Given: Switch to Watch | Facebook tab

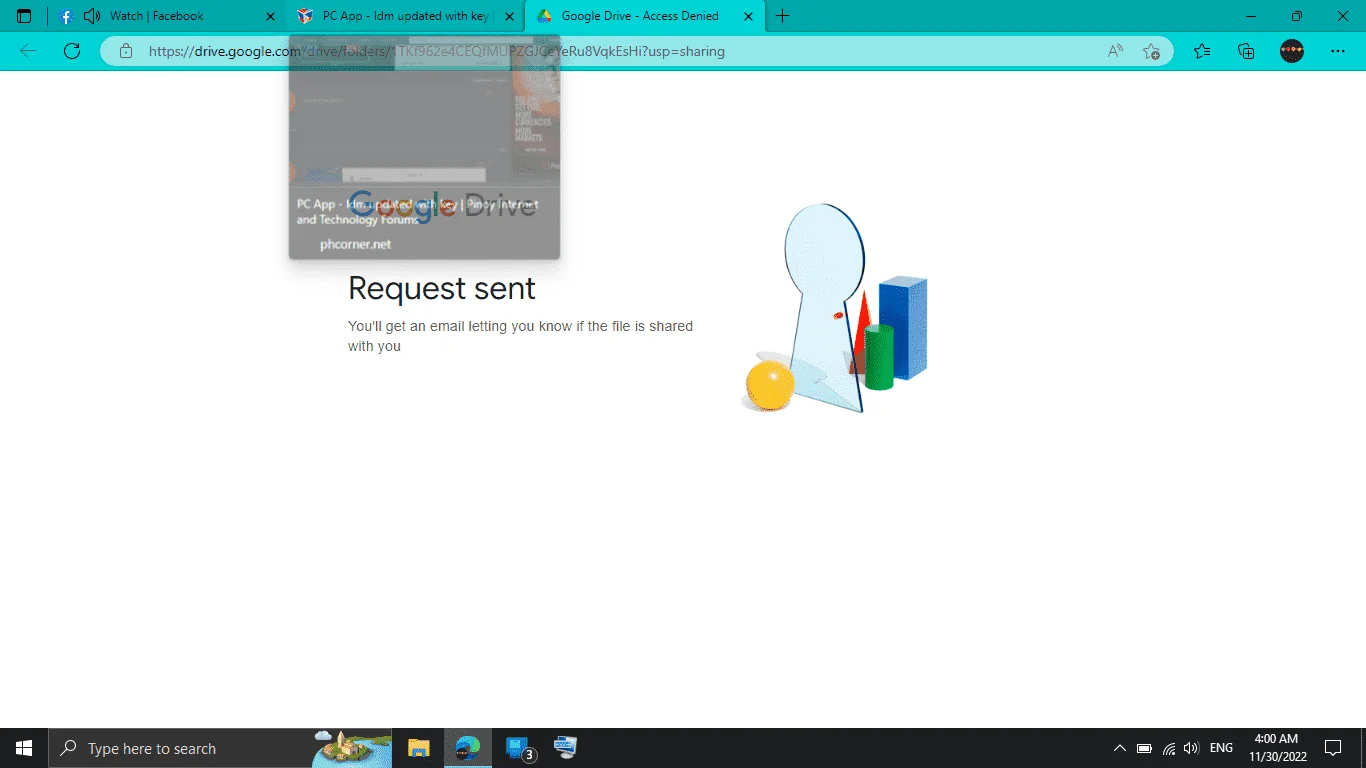Looking at the screenshot, I should (168, 16).
